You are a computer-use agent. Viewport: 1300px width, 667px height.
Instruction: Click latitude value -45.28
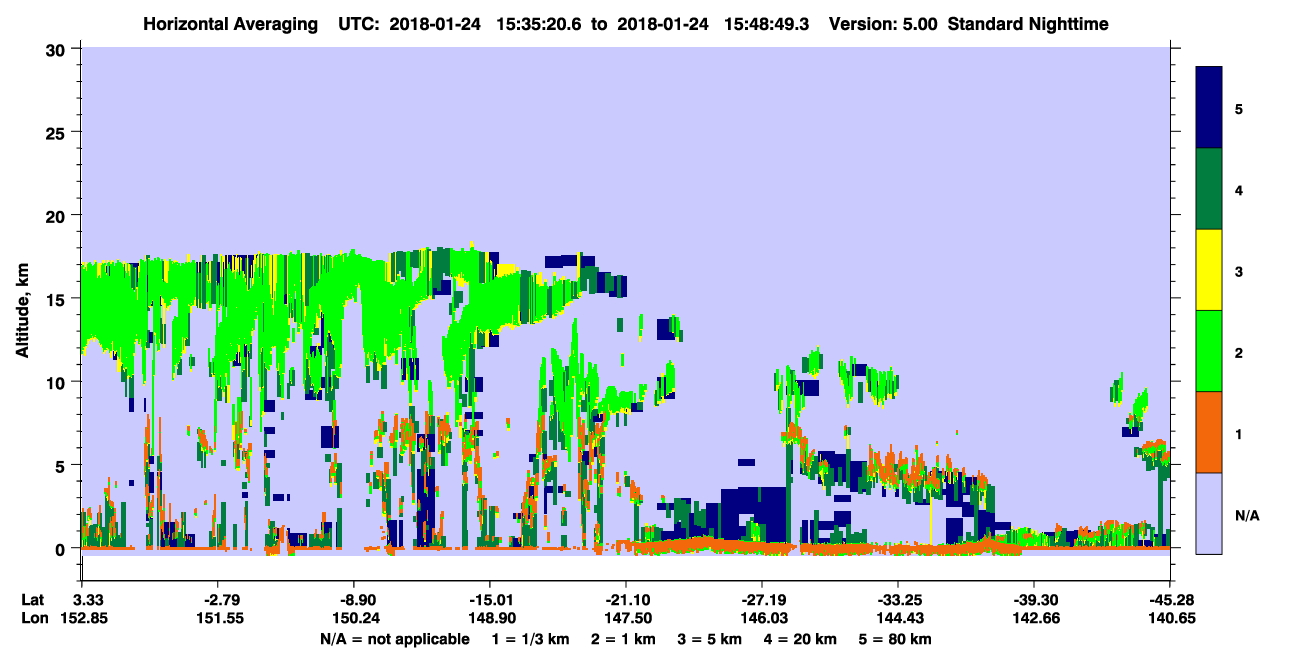pyautogui.click(x=1170, y=600)
